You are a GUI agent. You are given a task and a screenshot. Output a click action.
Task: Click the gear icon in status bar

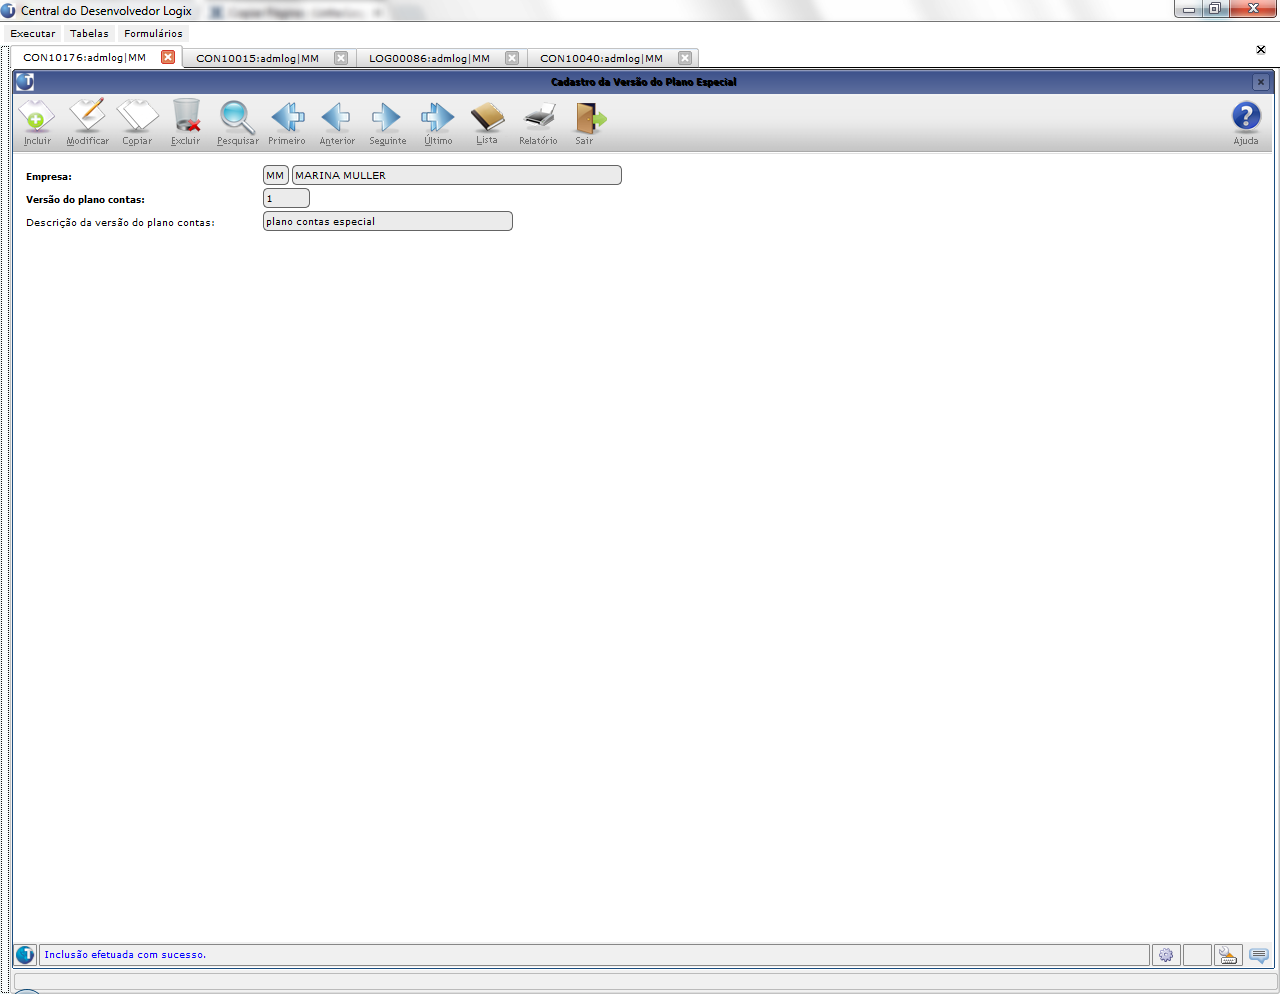1166,955
